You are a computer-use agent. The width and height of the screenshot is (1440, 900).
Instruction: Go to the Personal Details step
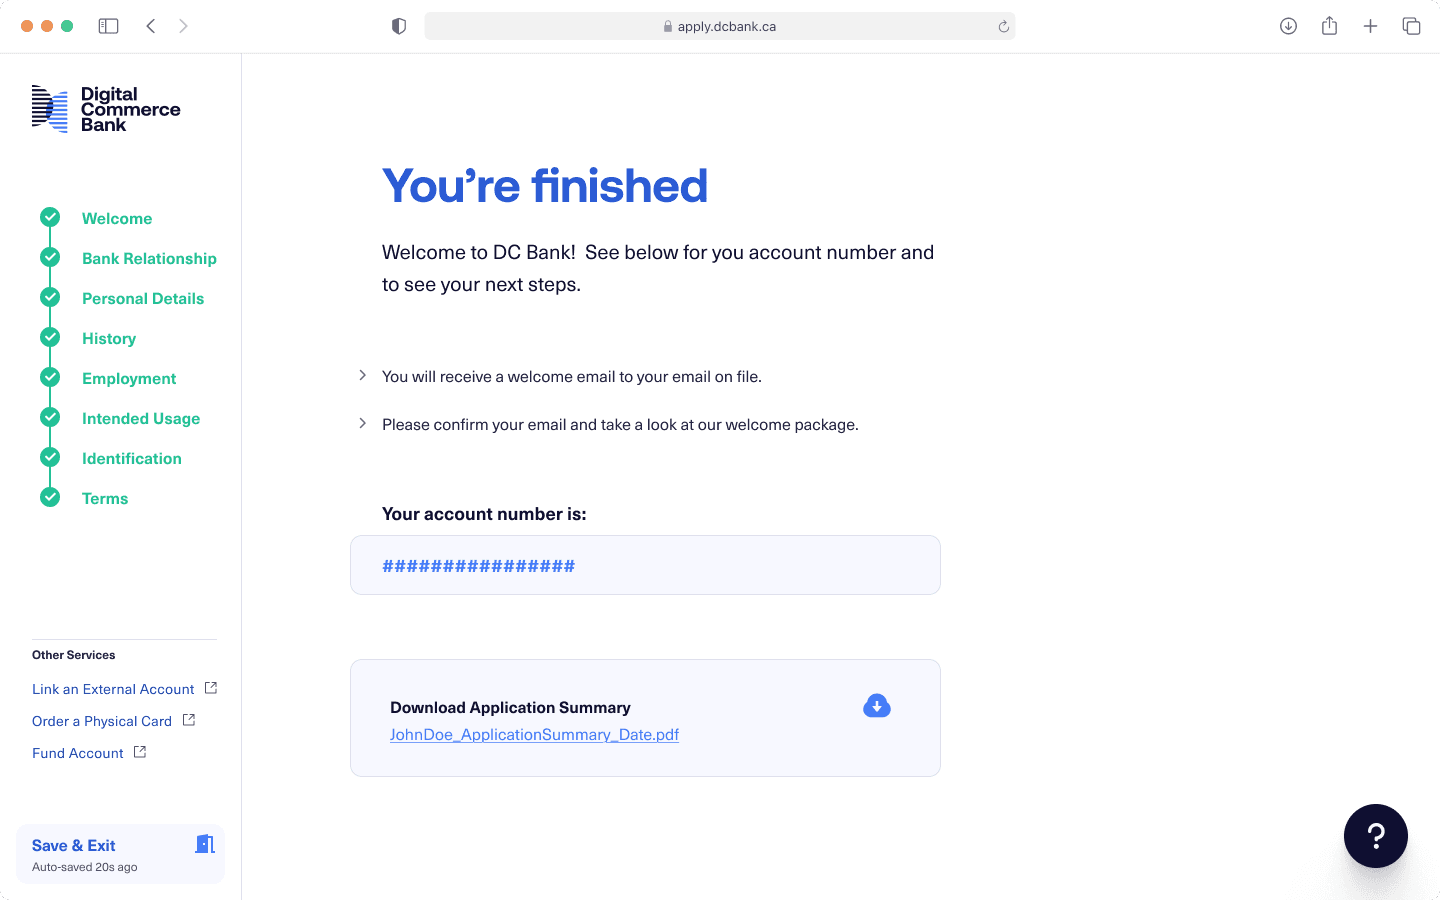pos(143,298)
